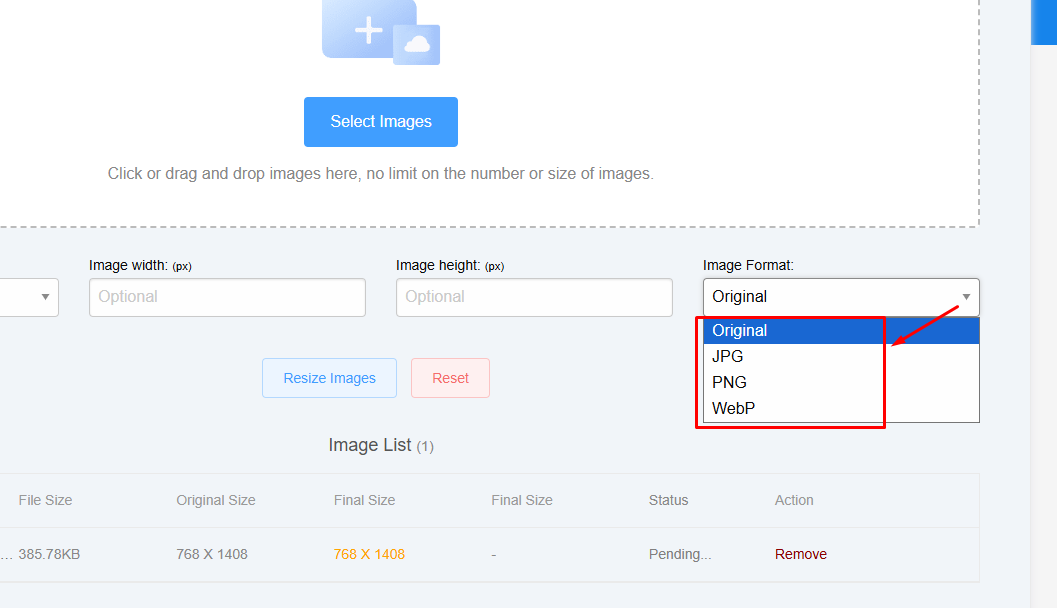Click the page scrollbar thumb

tap(1044, 20)
